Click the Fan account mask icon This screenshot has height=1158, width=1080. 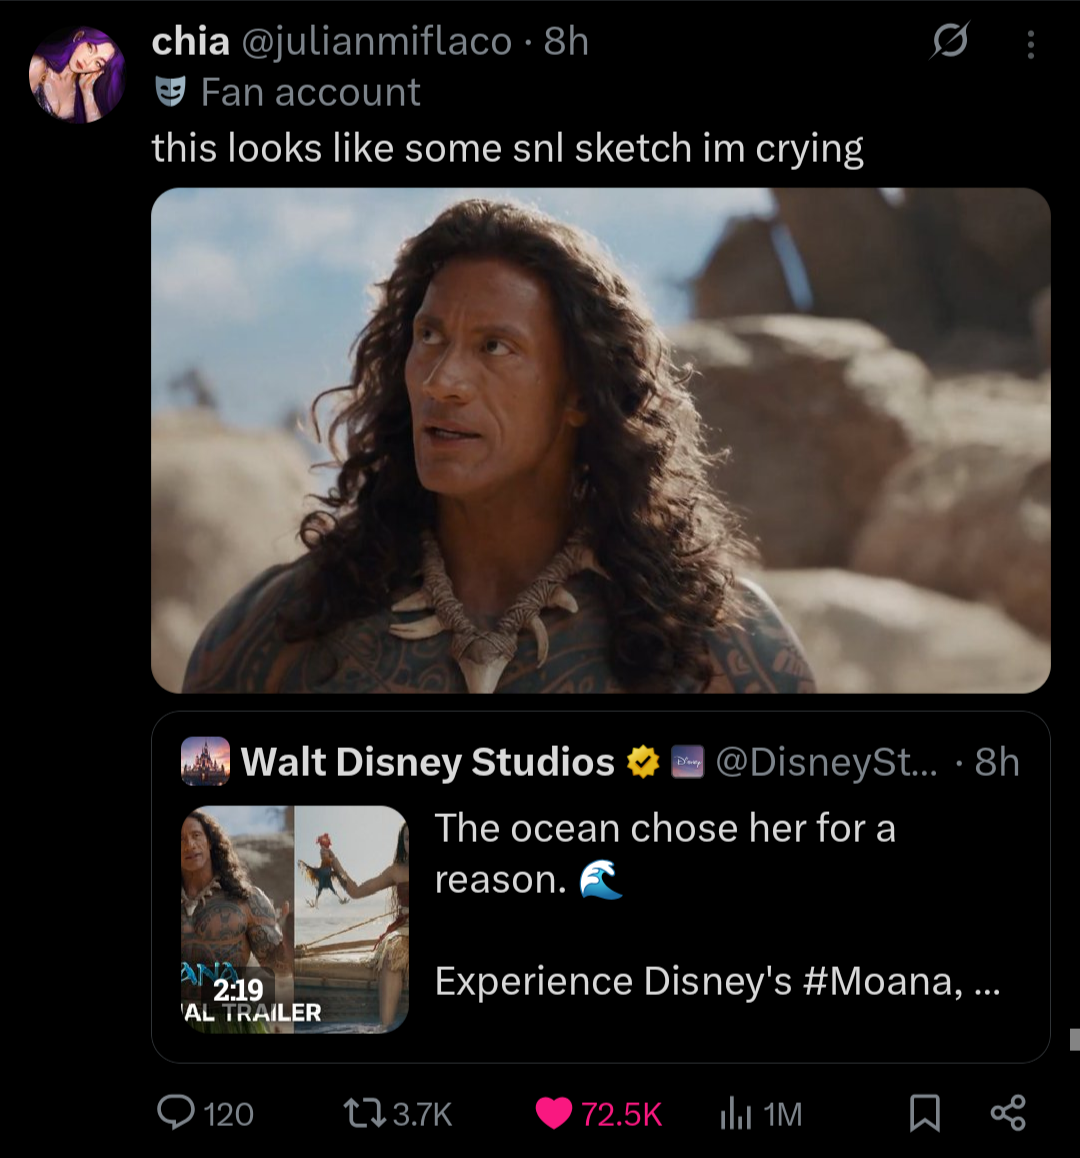[x=170, y=92]
